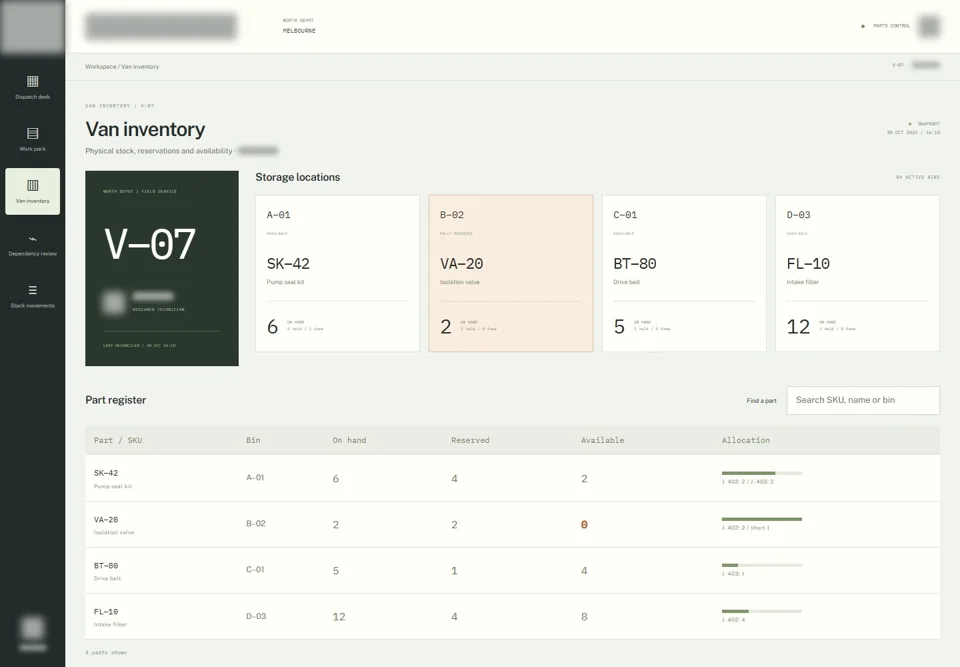The image size is (960, 667).
Task: Show Stock movements using the sidebar icon
Action: (32, 290)
